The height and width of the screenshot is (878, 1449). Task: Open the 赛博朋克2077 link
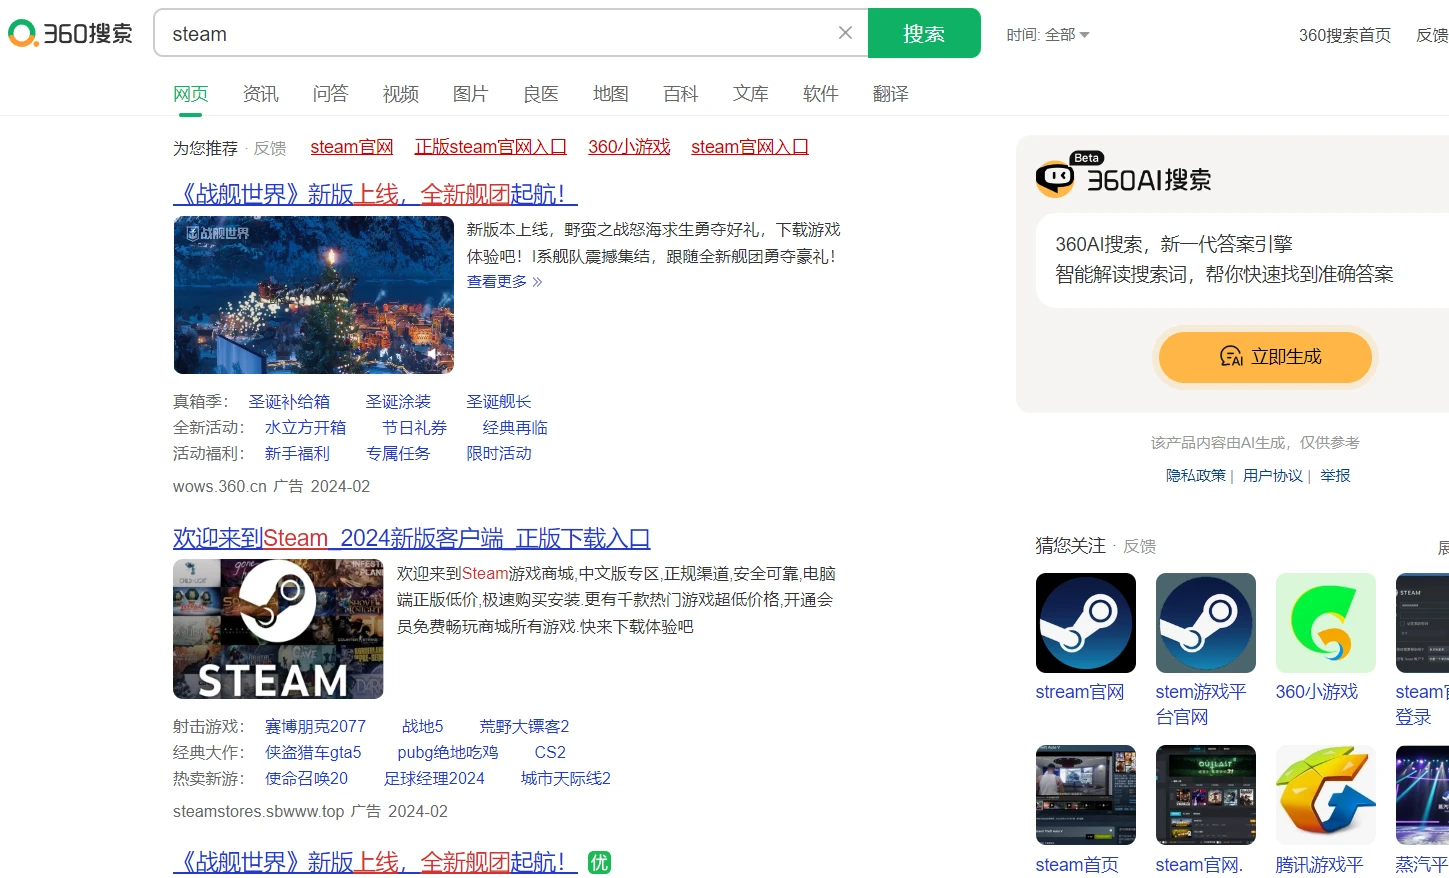(x=315, y=726)
